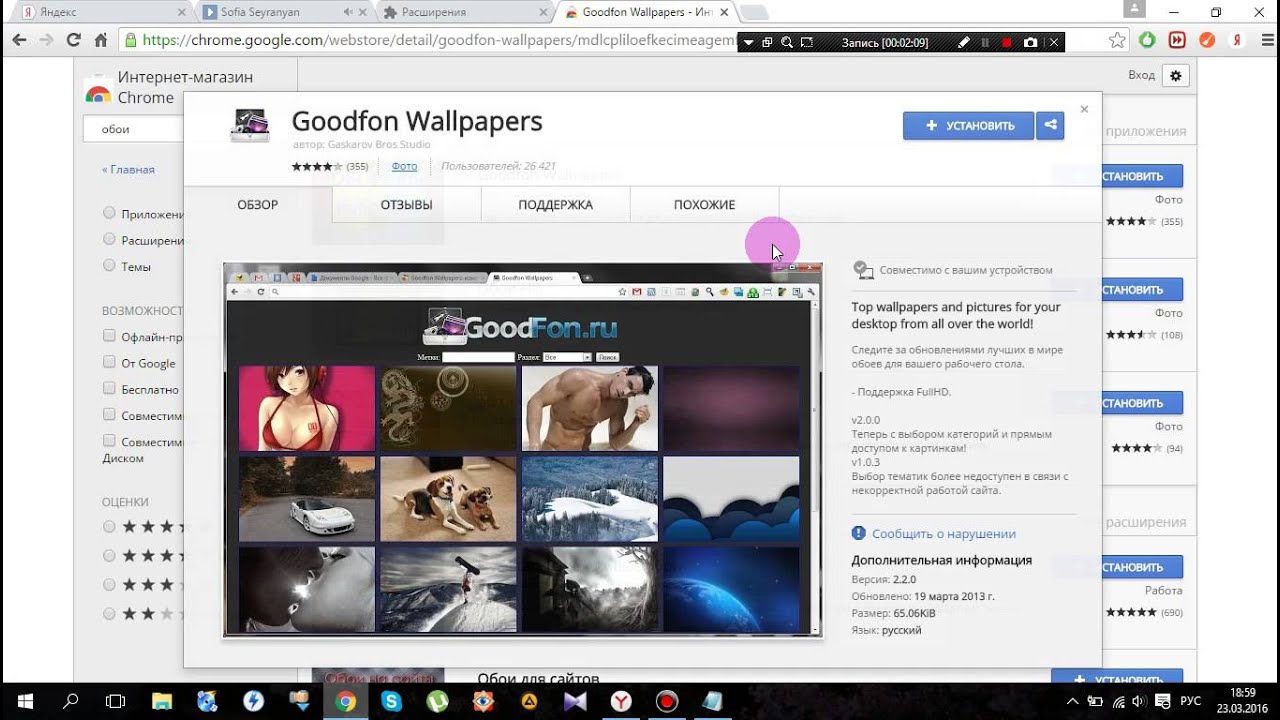The width and height of the screenshot is (1280, 720).
Task: Switch to the Поддержка tab
Action: click(555, 204)
